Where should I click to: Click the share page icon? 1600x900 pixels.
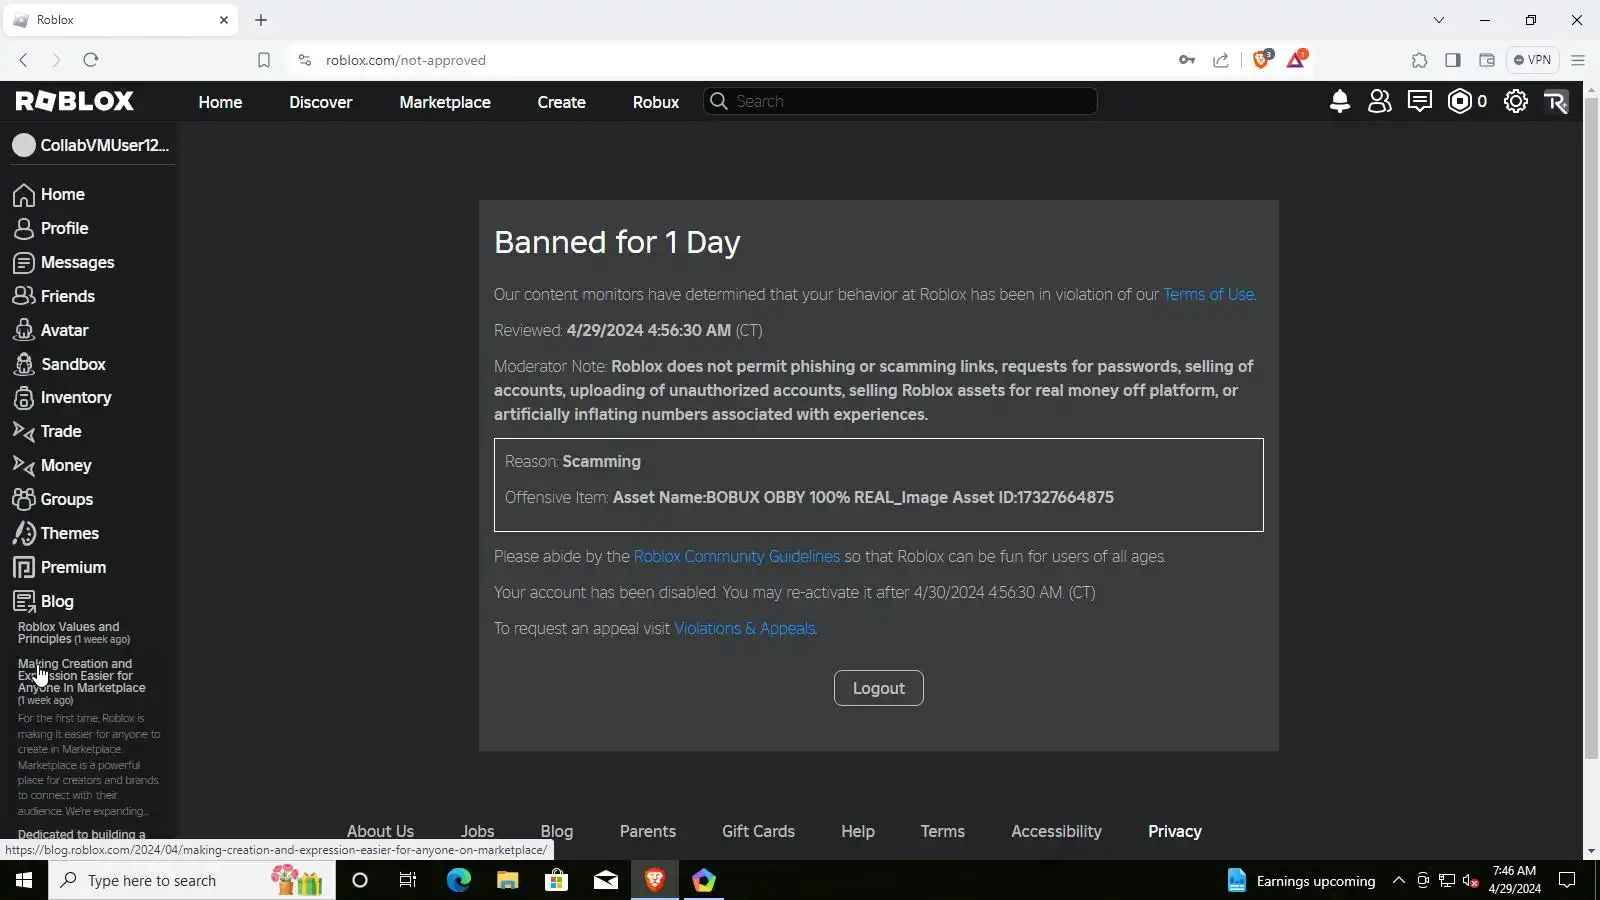[x=1221, y=60]
